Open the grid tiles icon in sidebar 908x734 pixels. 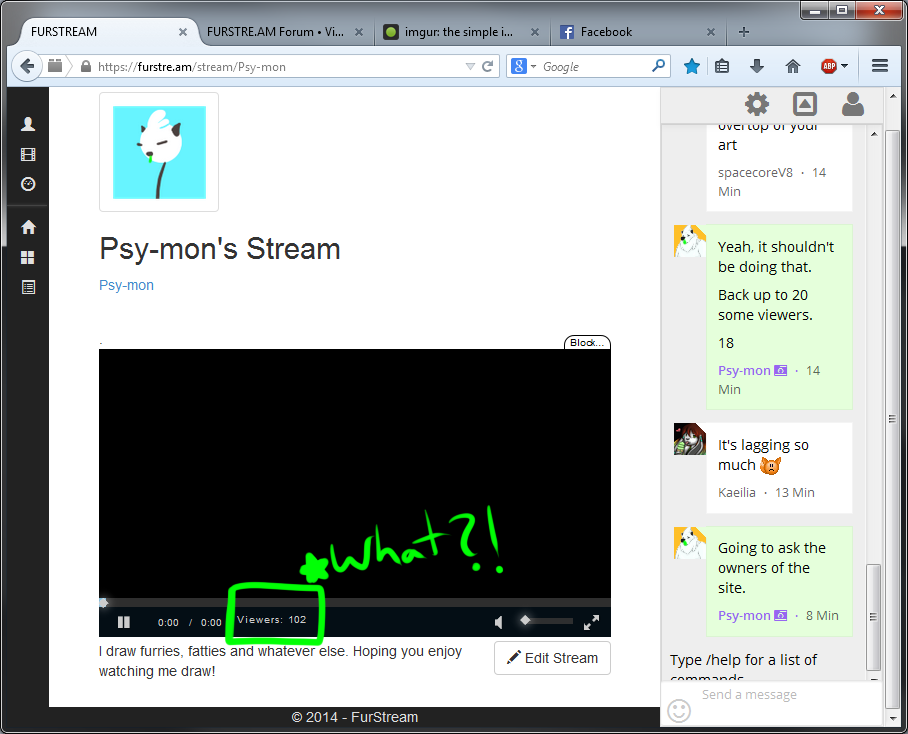(x=28, y=258)
